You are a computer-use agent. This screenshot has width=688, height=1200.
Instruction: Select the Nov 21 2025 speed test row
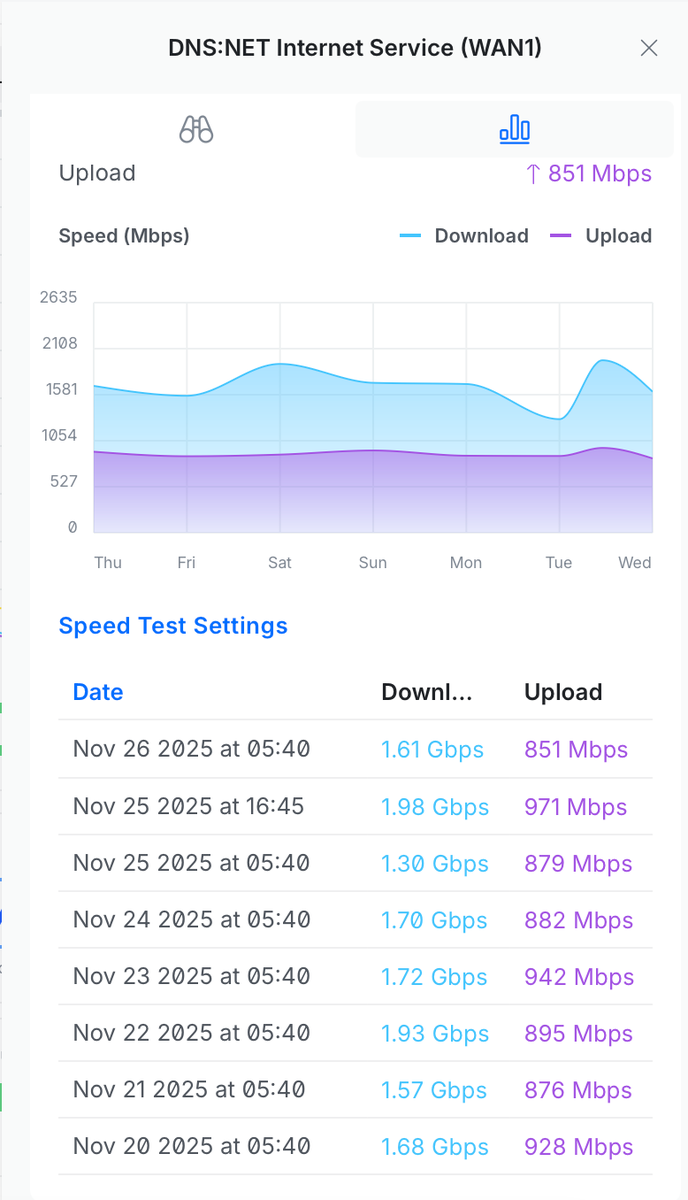(355, 1090)
